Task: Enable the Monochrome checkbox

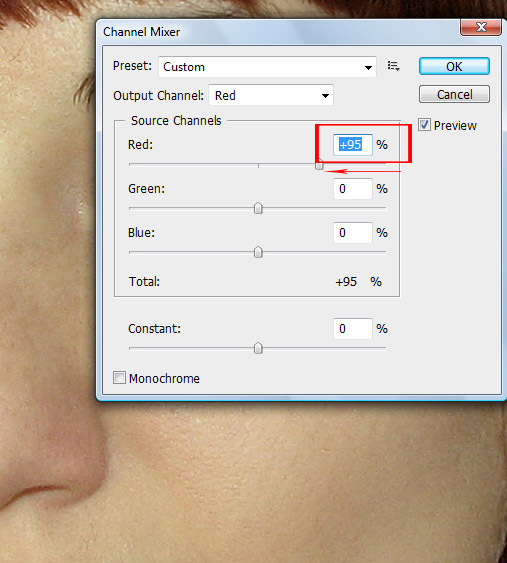Action: click(119, 378)
